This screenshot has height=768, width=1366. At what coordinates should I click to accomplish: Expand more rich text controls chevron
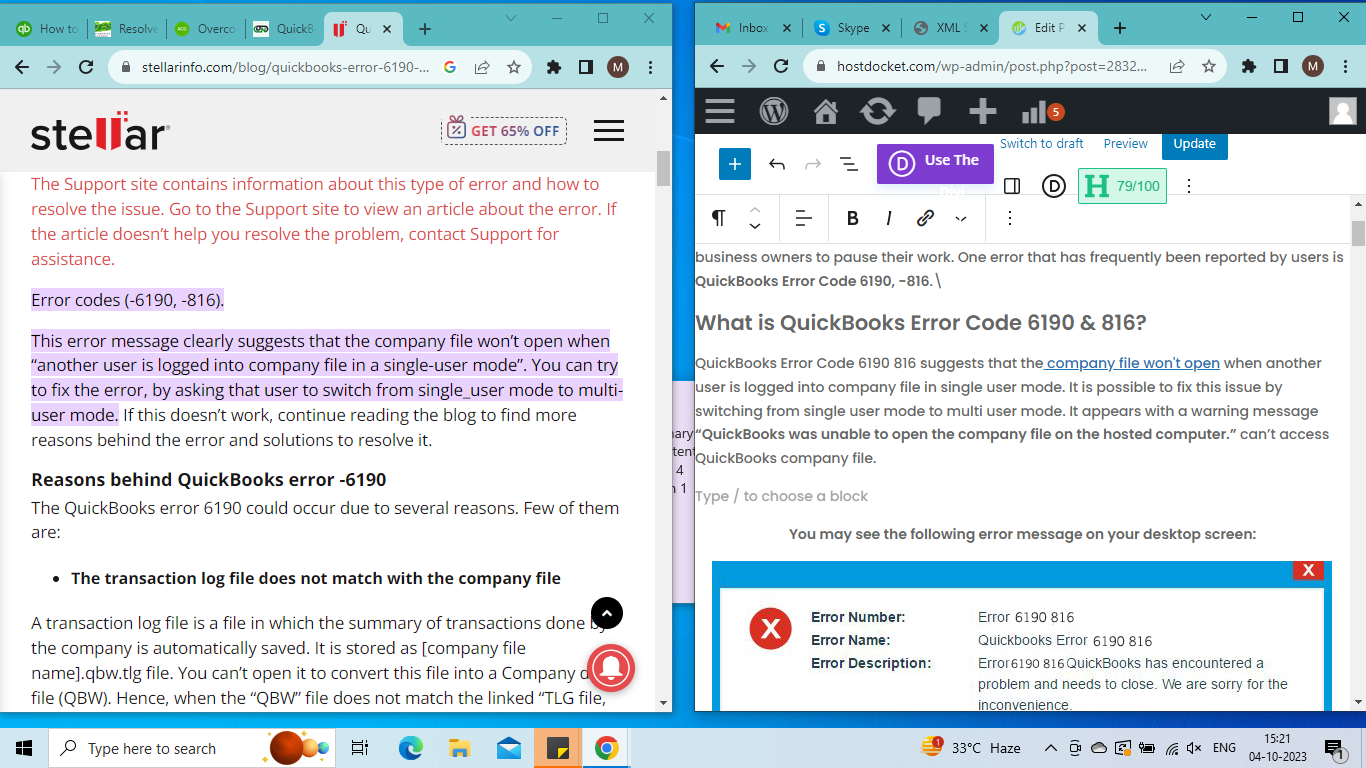pos(961,218)
